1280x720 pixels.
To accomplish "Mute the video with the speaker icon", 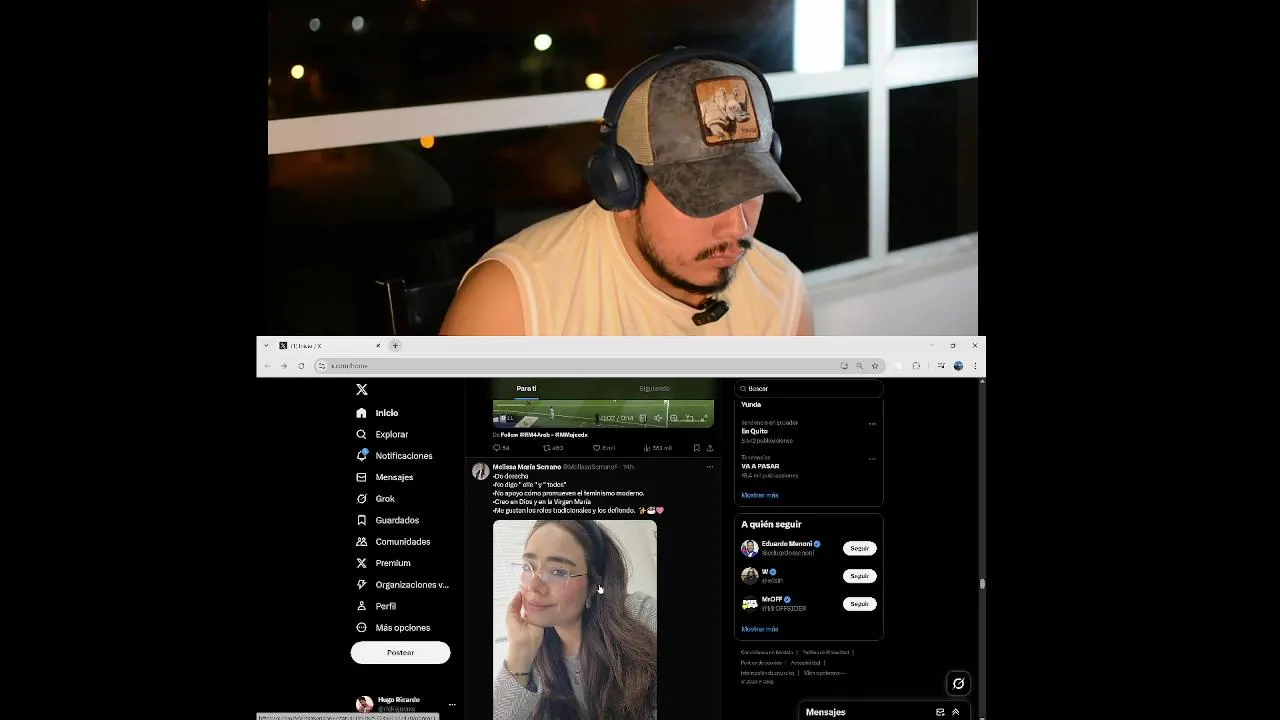I will tap(658, 418).
